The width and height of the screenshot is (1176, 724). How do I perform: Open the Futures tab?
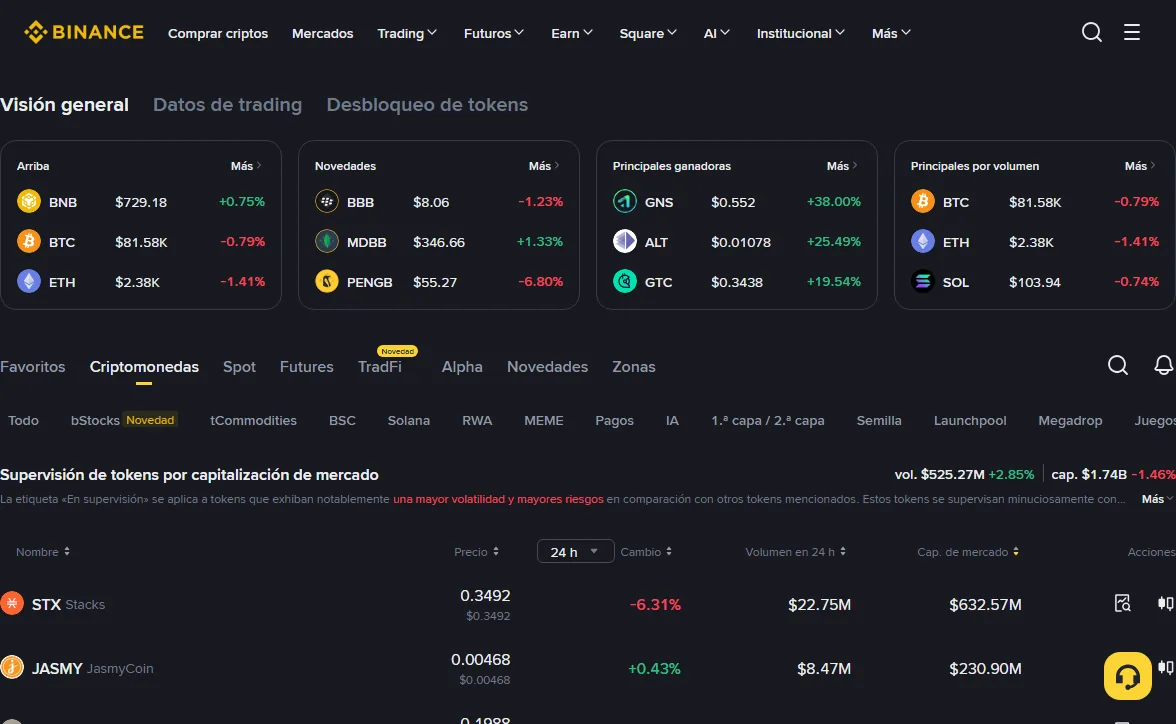click(306, 366)
